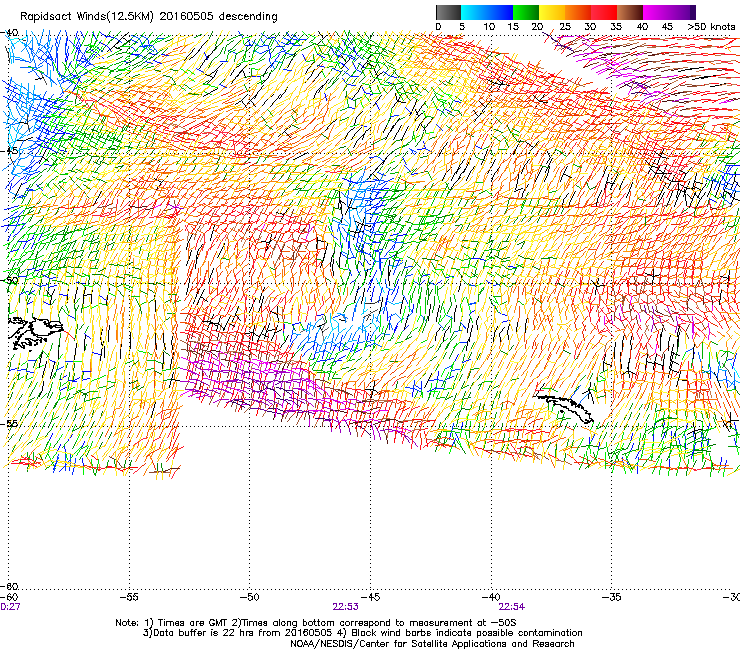The width and height of the screenshot is (740, 650).
Task: Click the '-55' latitude label on left axis
Action: [x=9, y=423]
